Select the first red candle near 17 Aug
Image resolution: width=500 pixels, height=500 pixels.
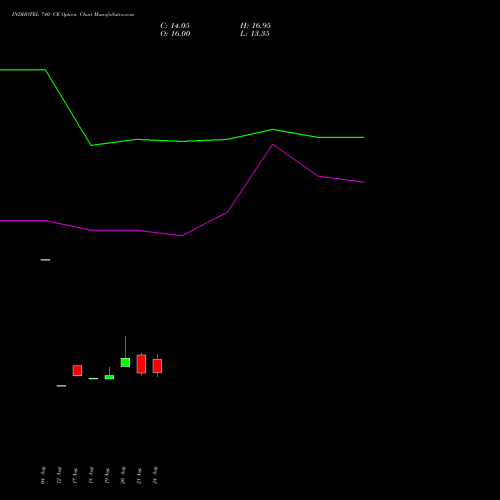(x=77, y=370)
